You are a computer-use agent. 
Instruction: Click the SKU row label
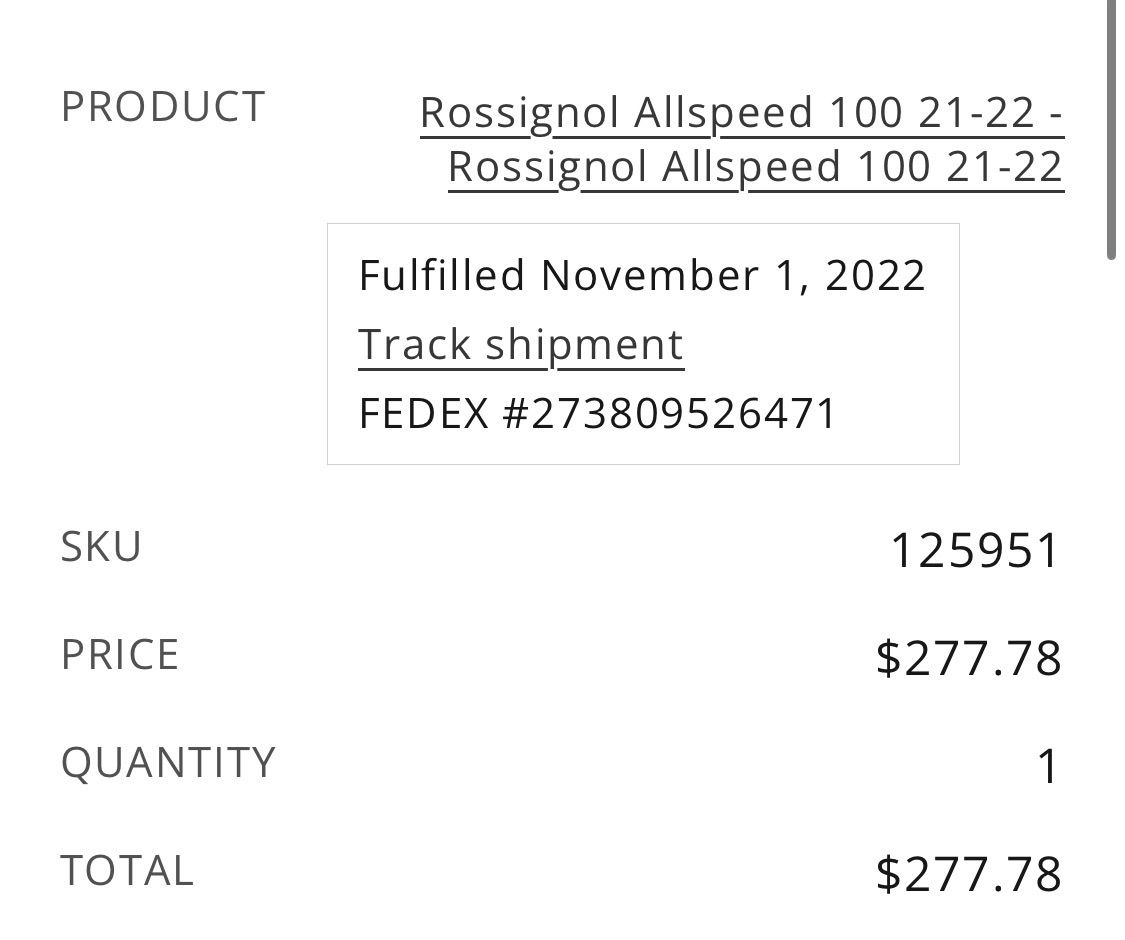(101, 547)
